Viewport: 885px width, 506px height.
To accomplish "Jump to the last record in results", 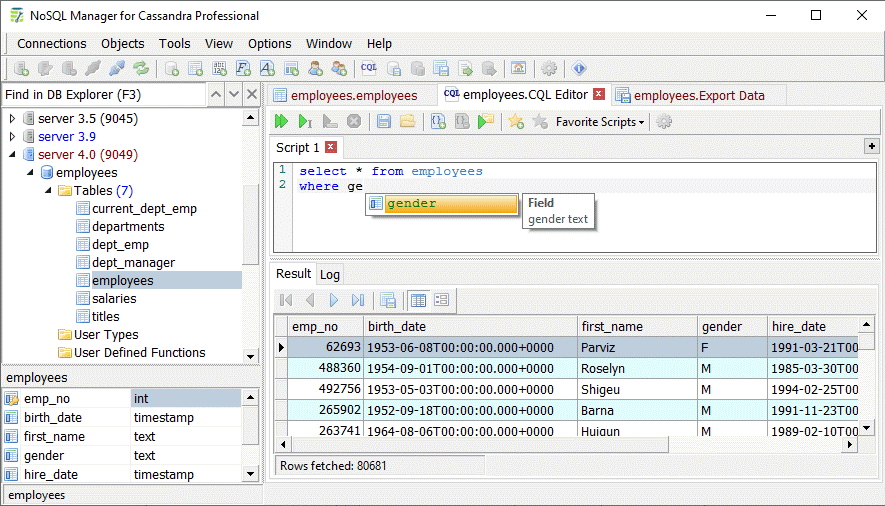I will click(358, 300).
